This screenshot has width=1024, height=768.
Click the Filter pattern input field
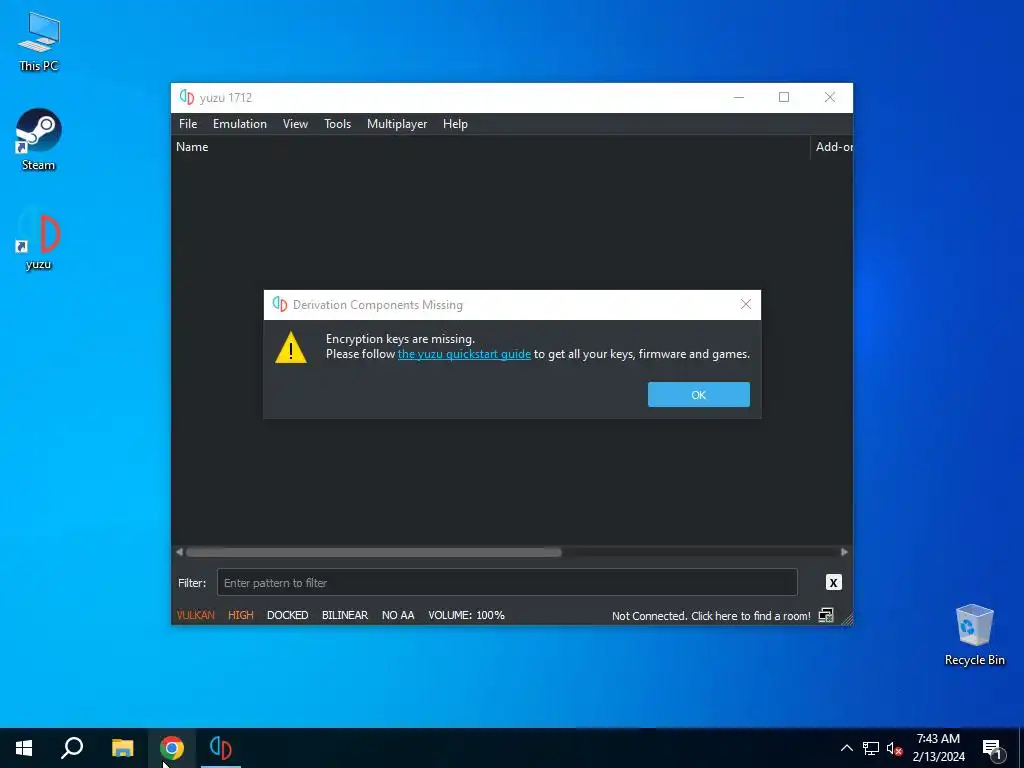tap(507, 583)
